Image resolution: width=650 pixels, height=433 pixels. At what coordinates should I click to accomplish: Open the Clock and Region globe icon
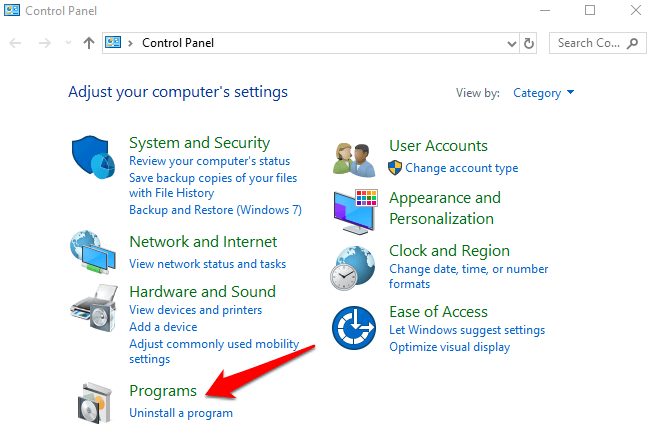[353, 268]
